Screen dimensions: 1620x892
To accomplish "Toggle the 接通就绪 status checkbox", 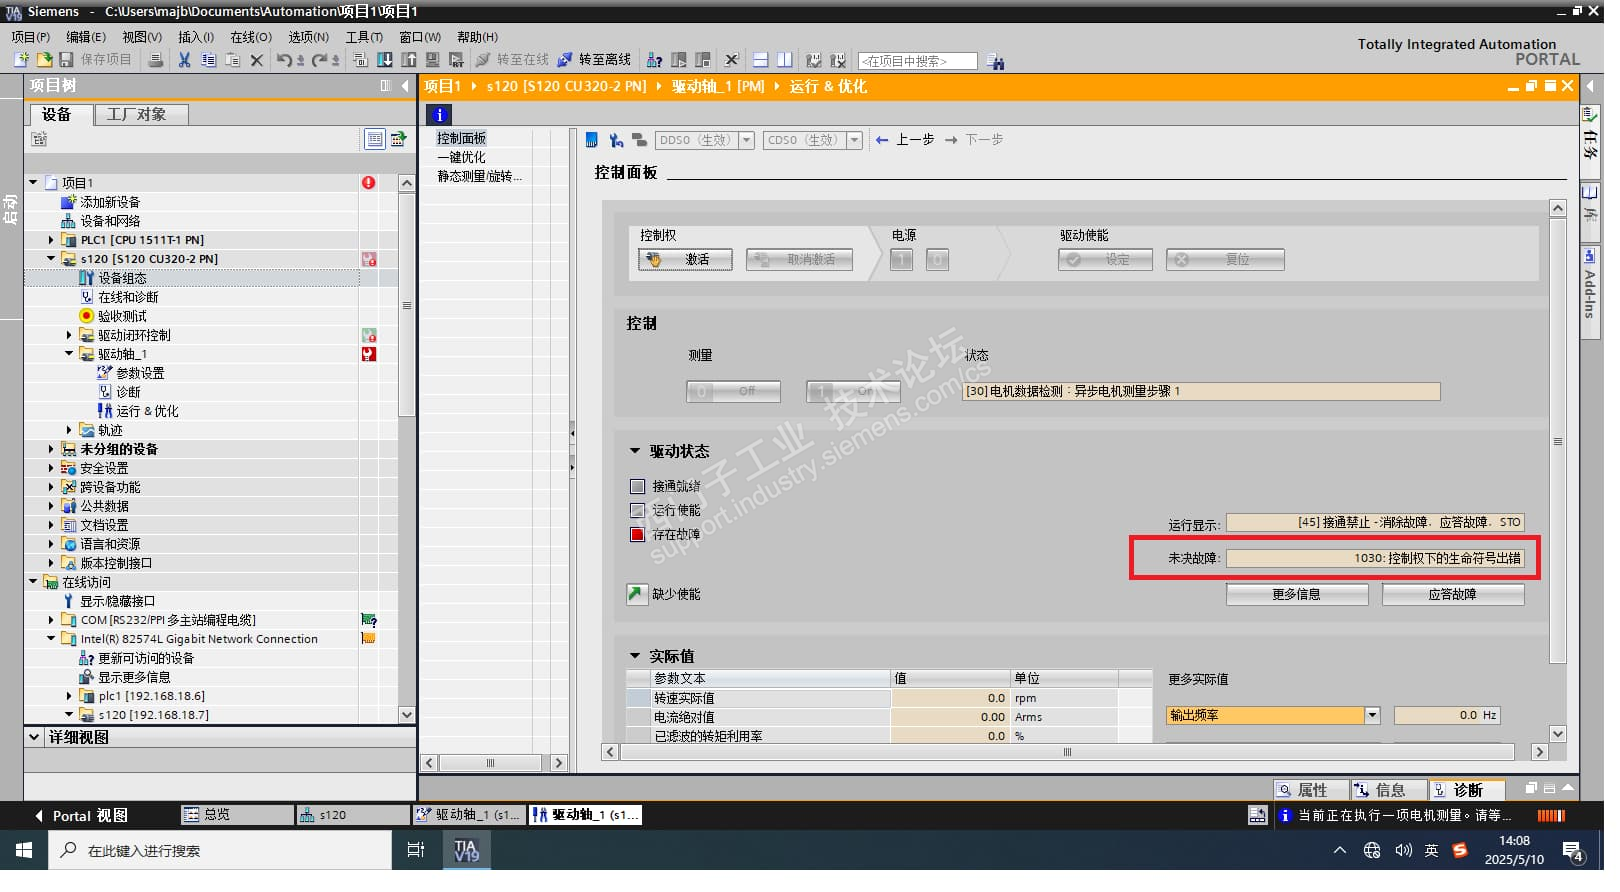I will click(637, 486).
